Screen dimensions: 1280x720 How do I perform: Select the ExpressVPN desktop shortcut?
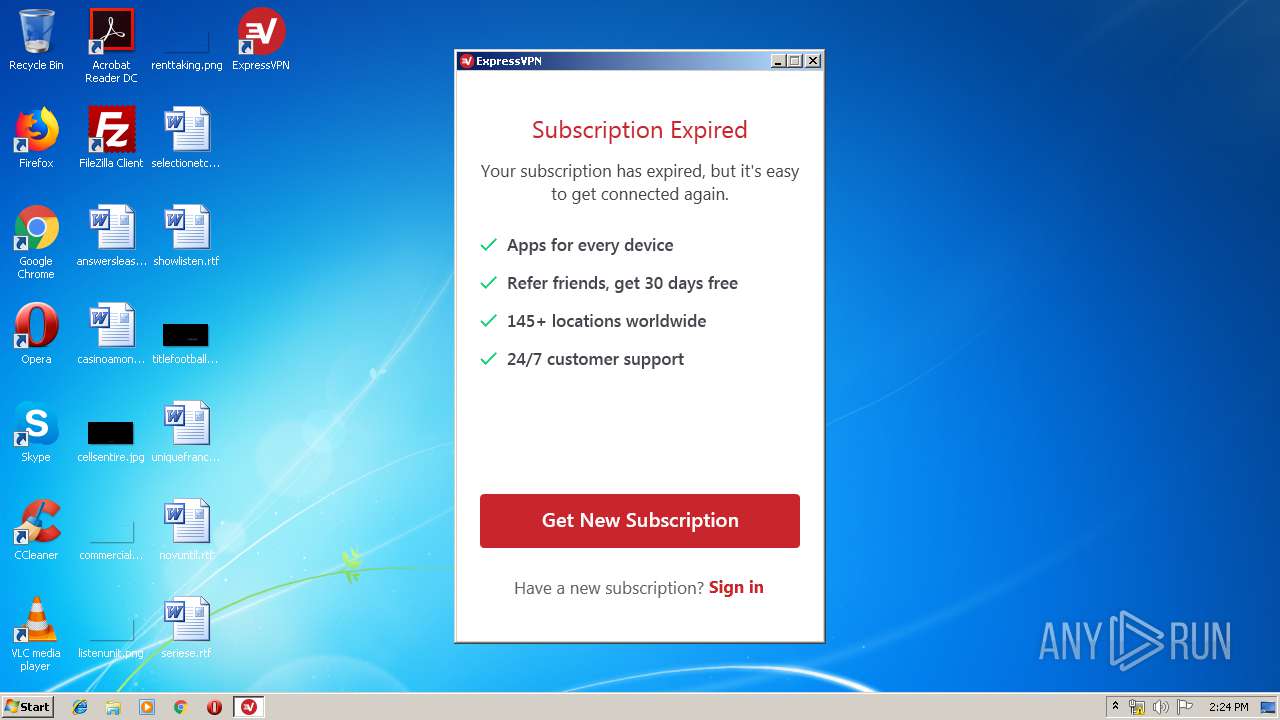(261, 40)
